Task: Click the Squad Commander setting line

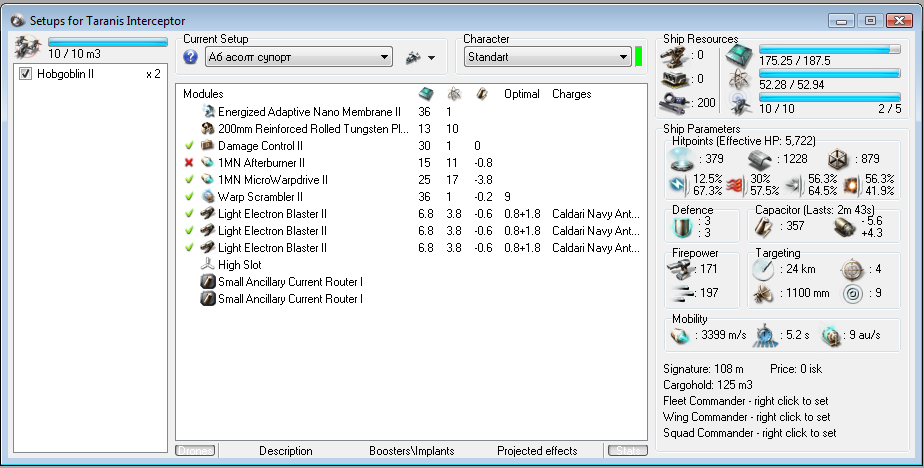Action: point(750,433)
